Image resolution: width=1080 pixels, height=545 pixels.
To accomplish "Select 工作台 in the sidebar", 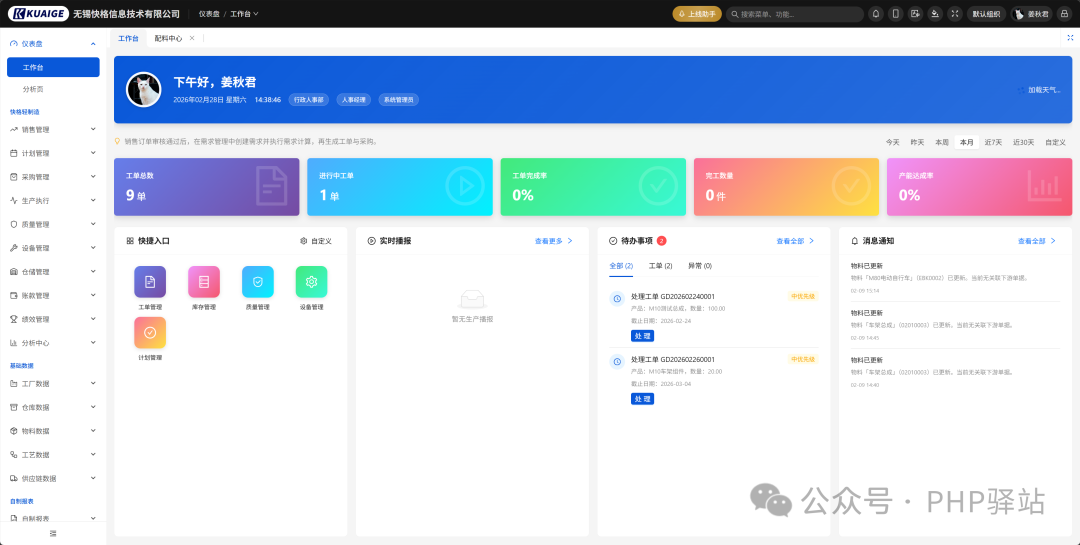I will tap(53, 67).
